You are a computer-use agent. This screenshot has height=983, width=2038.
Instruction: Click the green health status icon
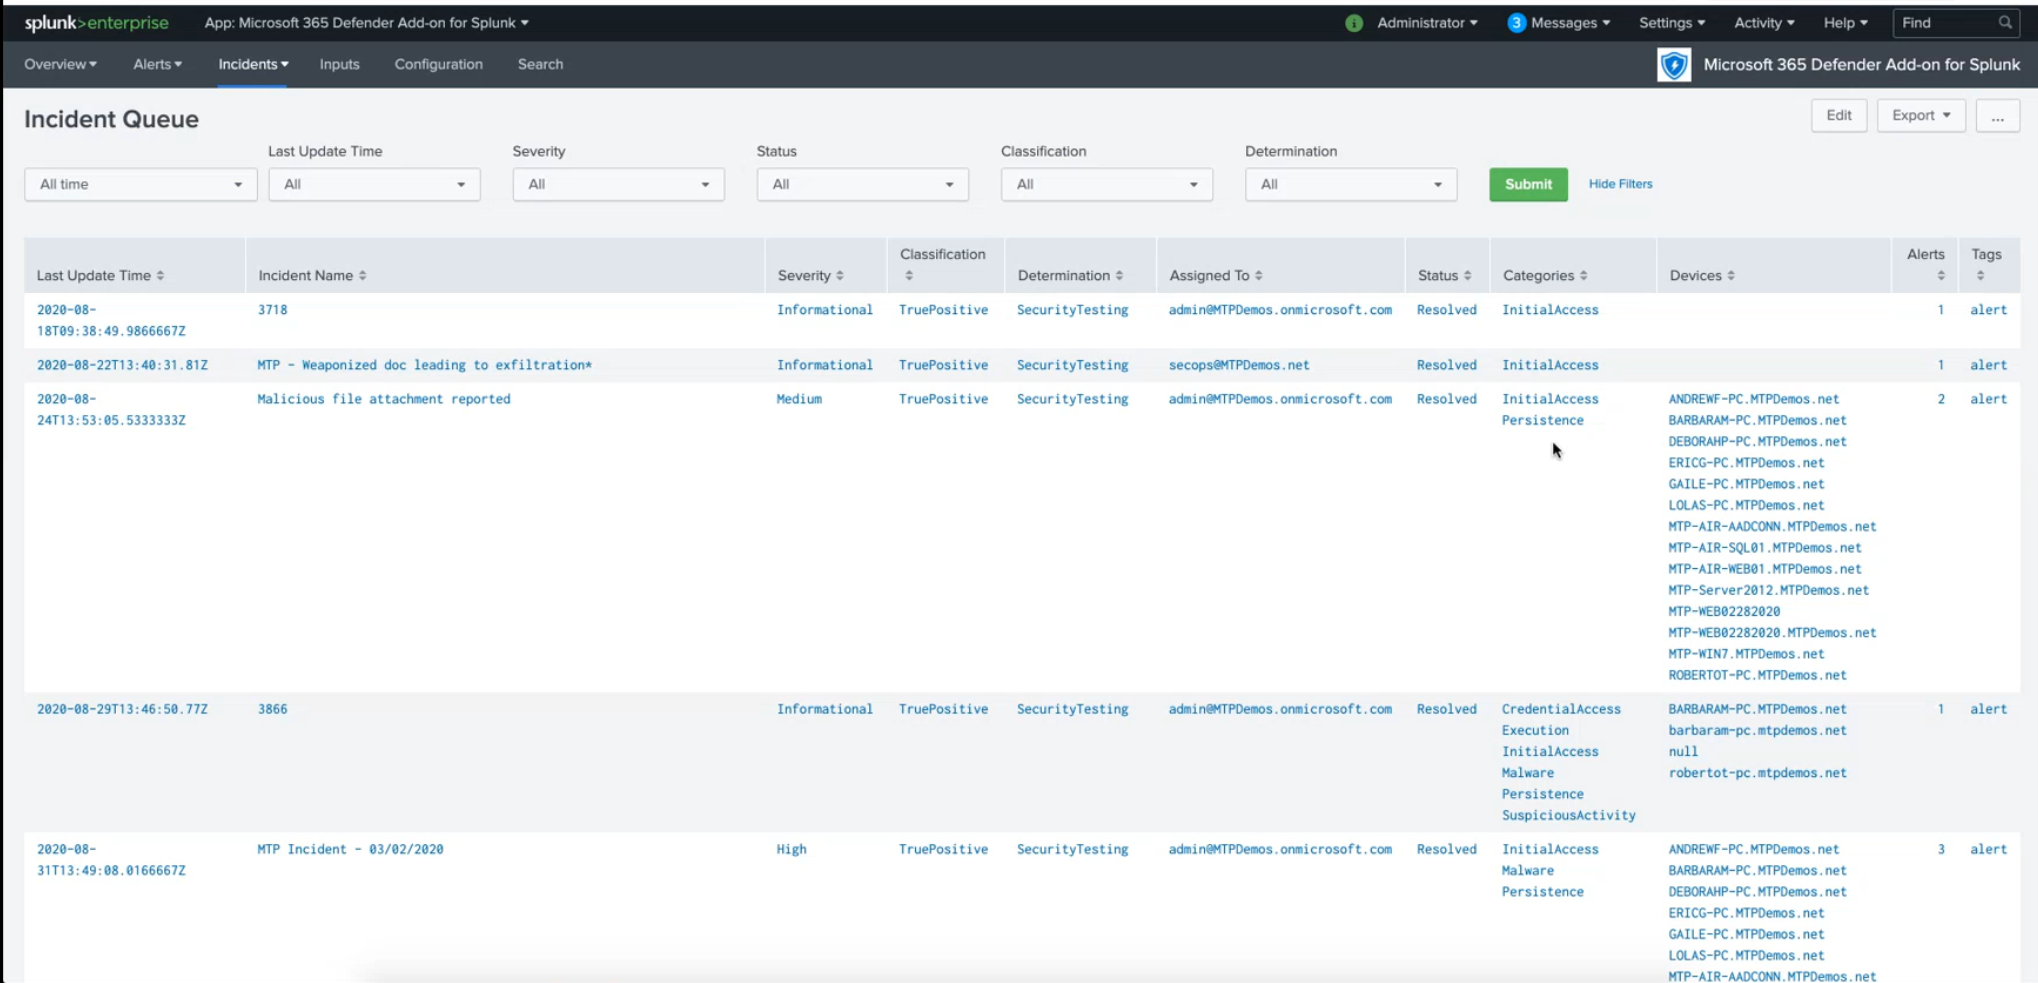(x=1354, y=23)
